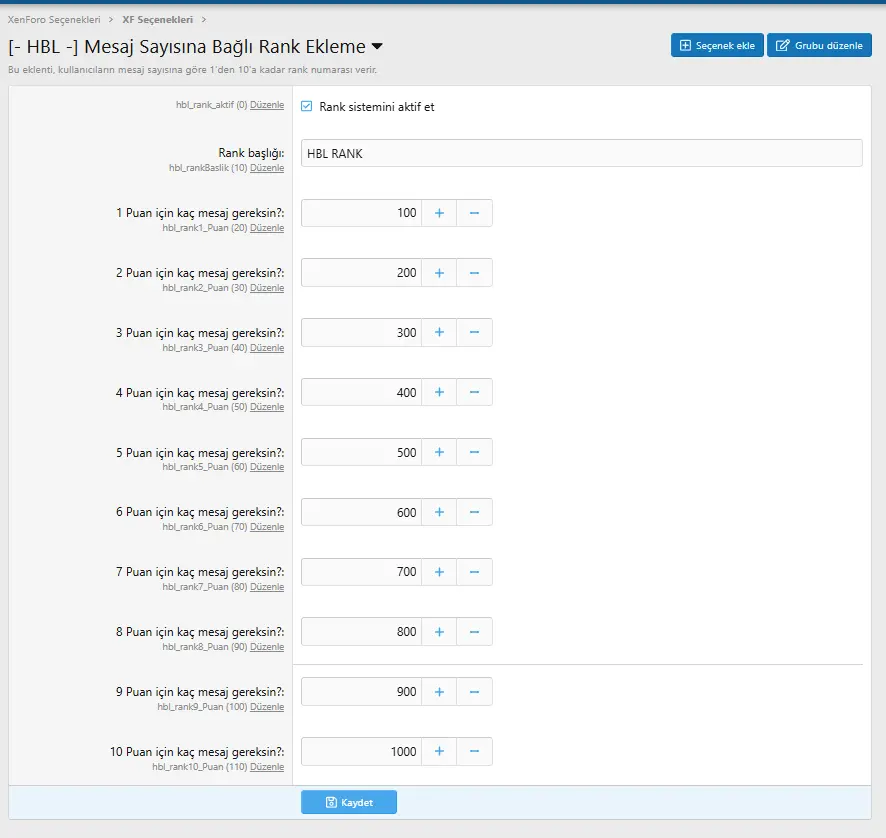The image size is (886, 838).
Task: Click plus icon next to 900 value
Action: 439,692
